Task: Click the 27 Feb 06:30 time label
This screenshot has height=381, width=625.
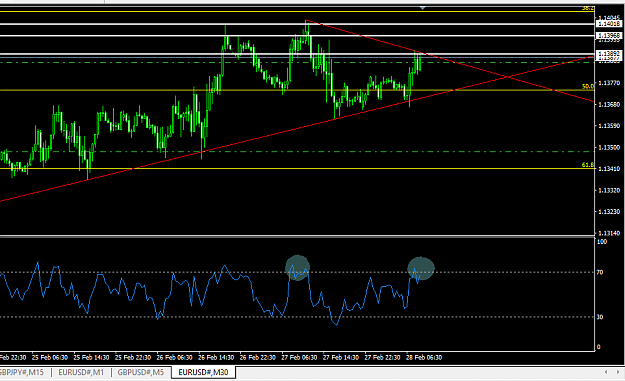Action: (299, 357)
